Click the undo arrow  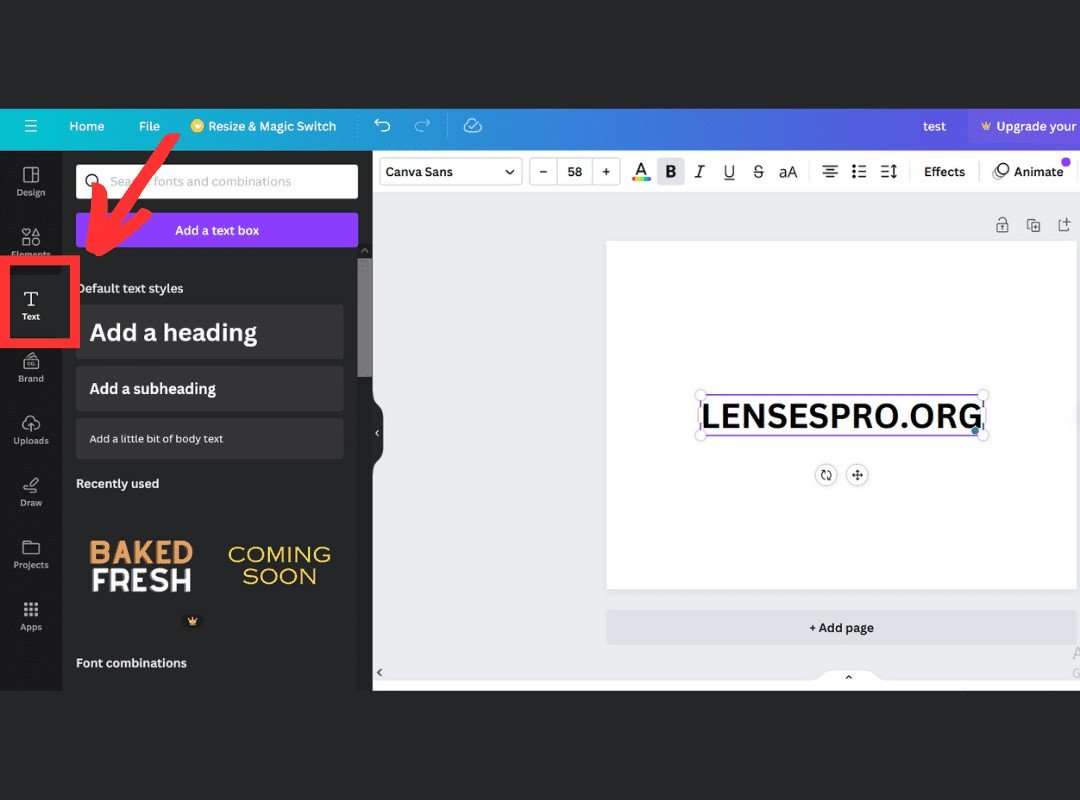tap(382, 125)
